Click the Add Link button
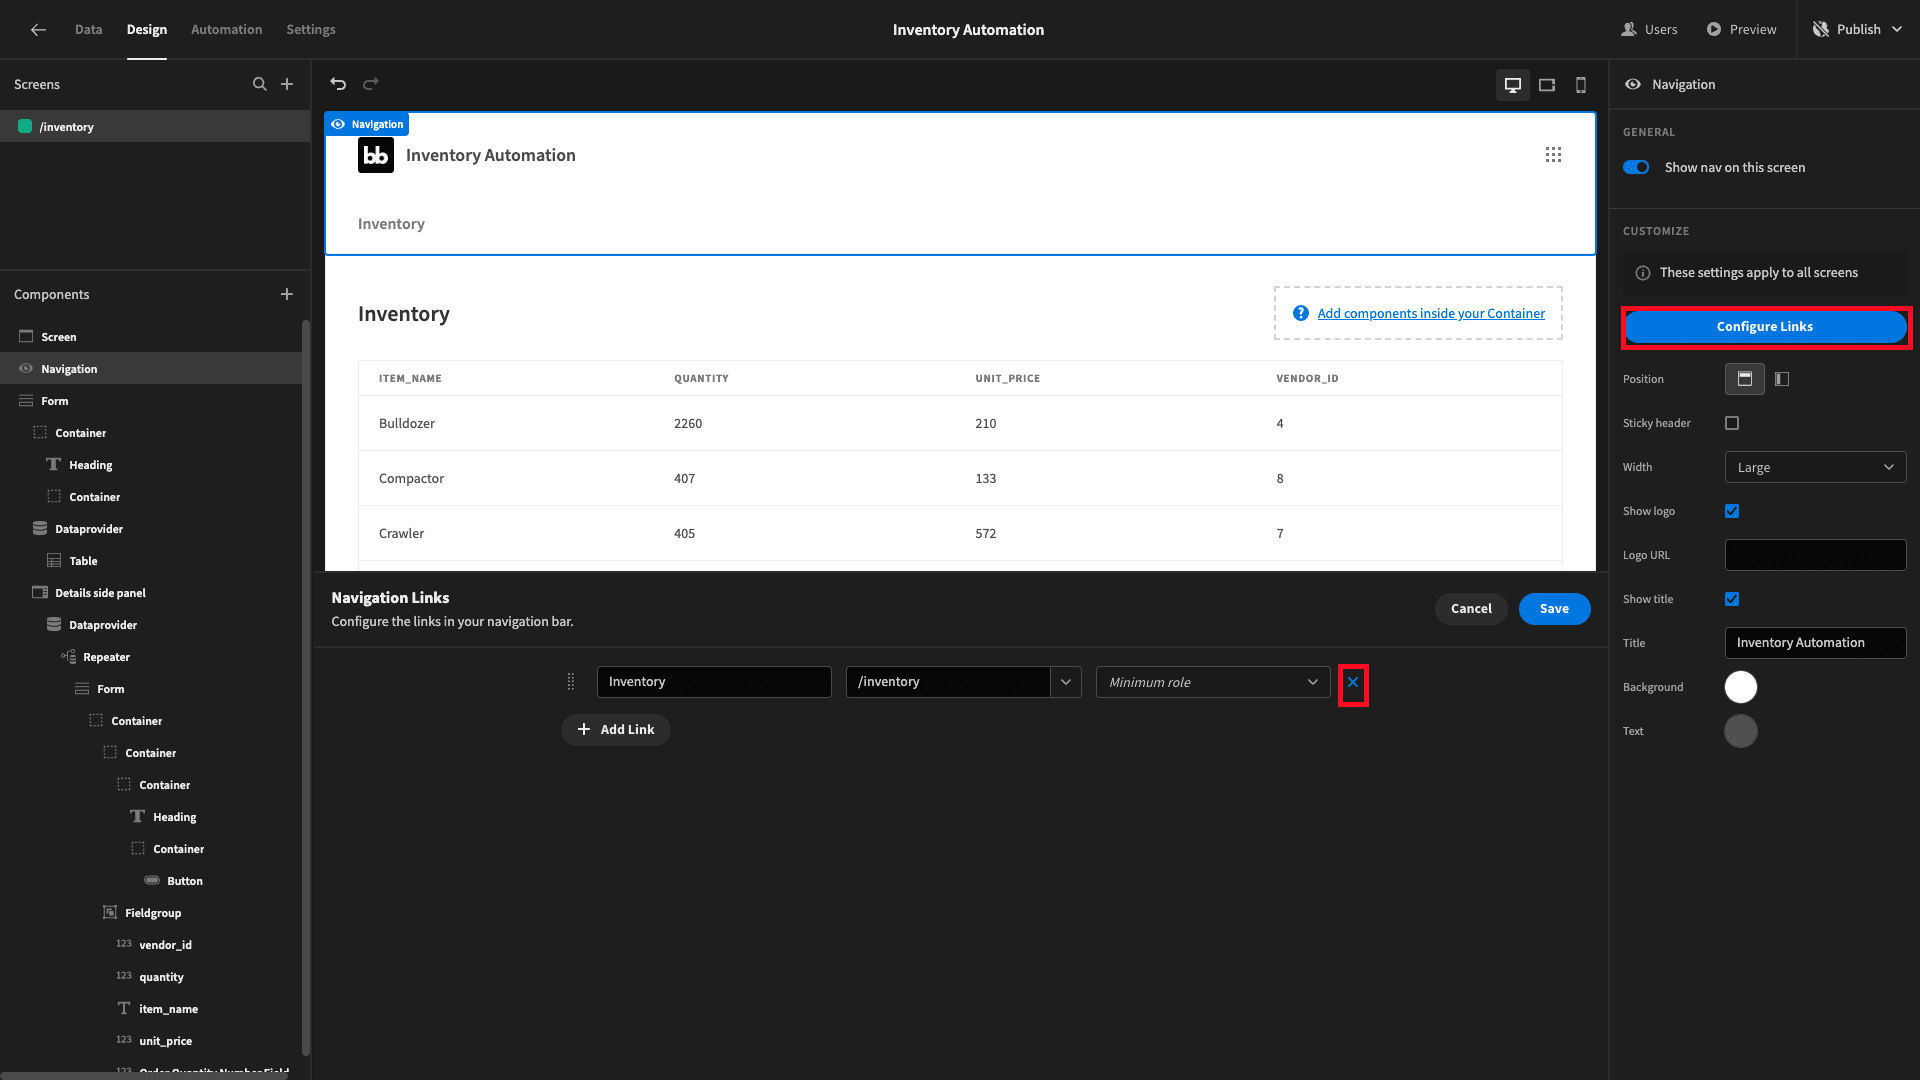This screenshot has height=1080, width=1920. click(616, 730)
